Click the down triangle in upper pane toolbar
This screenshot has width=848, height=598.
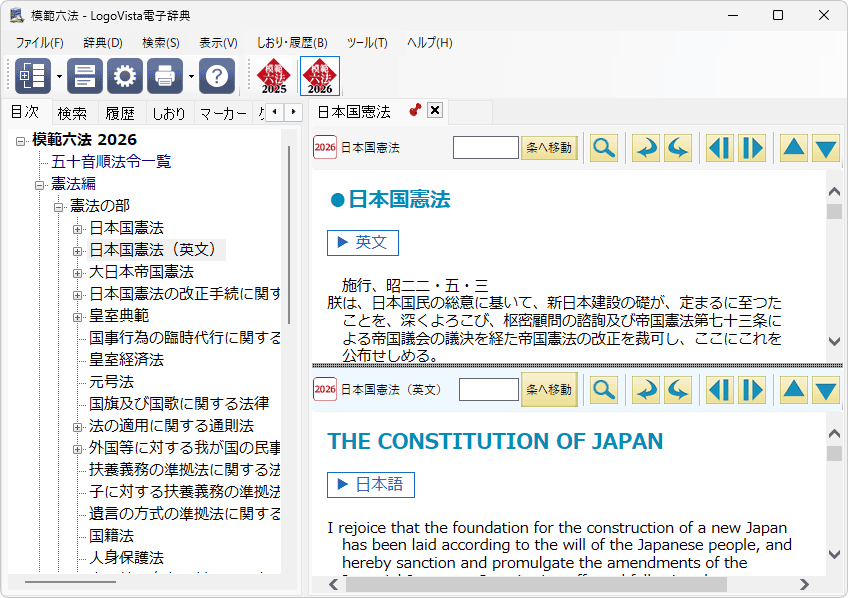pyautogui.click(x=825, y=148)
